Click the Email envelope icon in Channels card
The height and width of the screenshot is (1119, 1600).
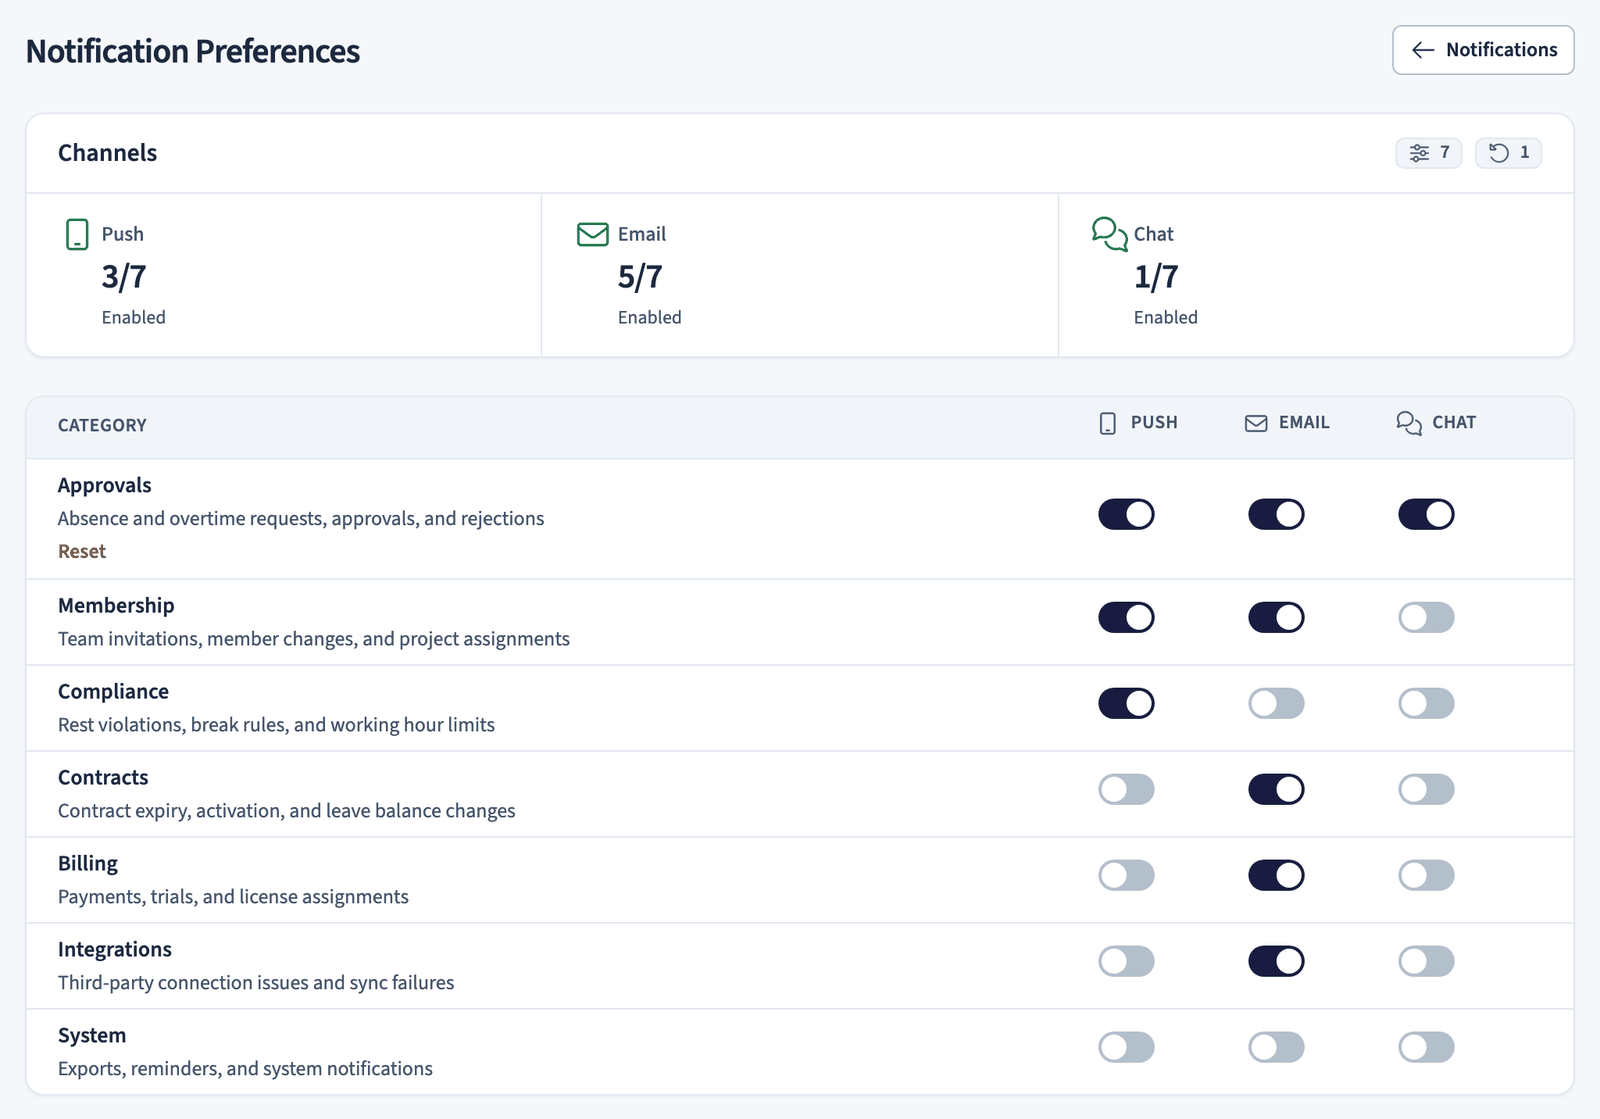pos(593,234)
